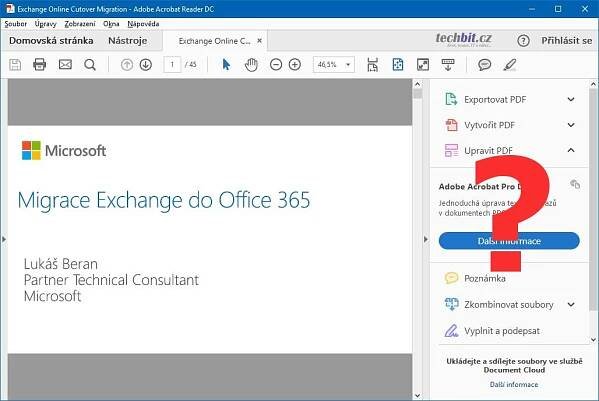The width and height of the screenshot is (599, 401).
Task: Click the Save file icon
Action: [15, 65]
